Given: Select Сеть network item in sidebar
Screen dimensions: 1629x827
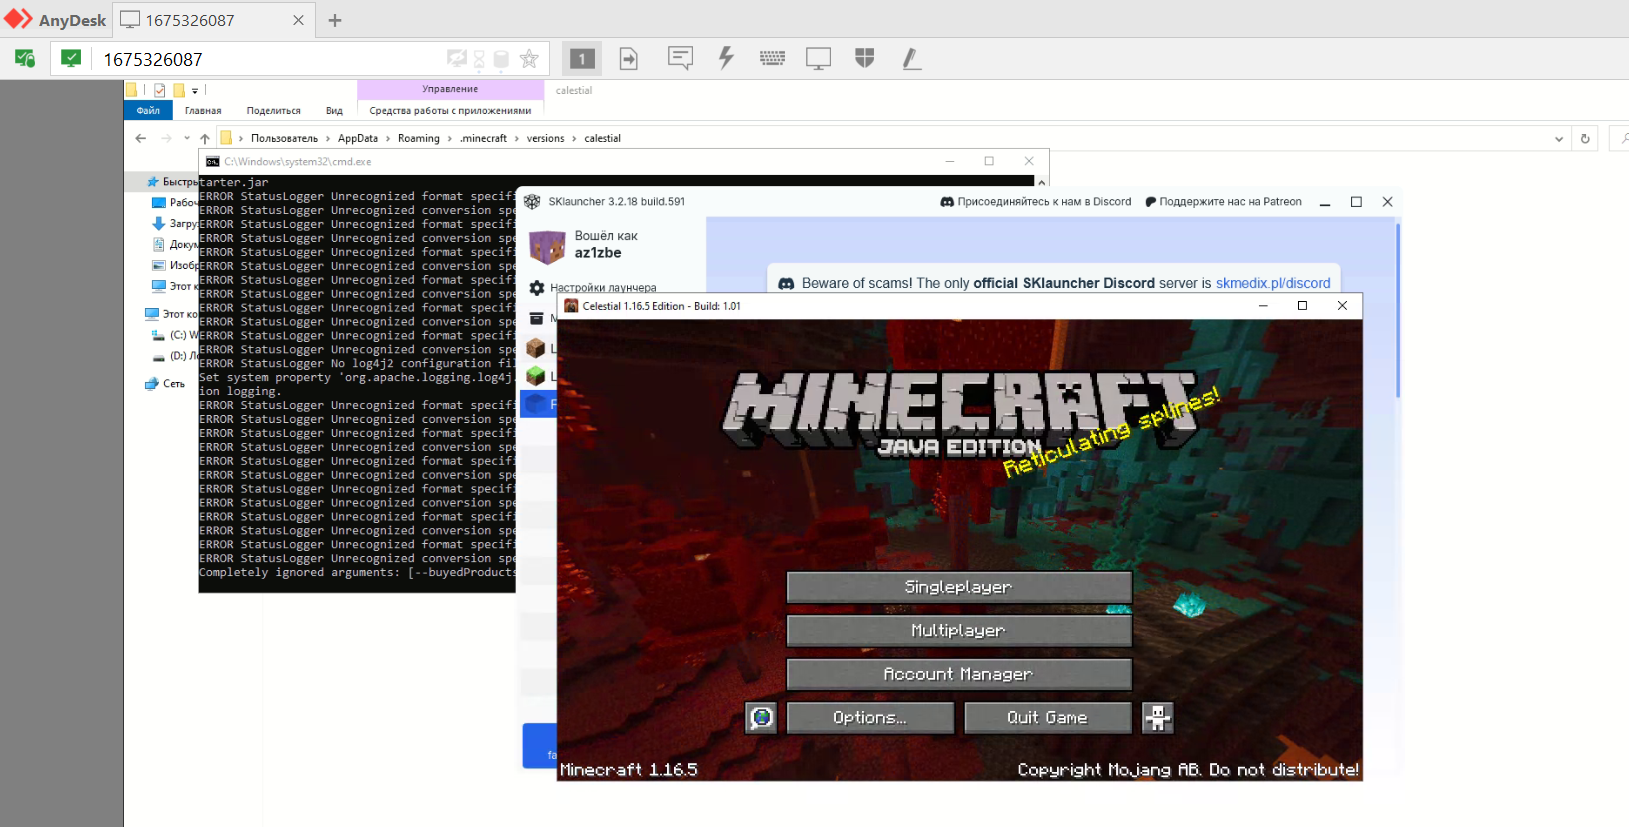Looking at the screenshot, I should coord(165,384).
